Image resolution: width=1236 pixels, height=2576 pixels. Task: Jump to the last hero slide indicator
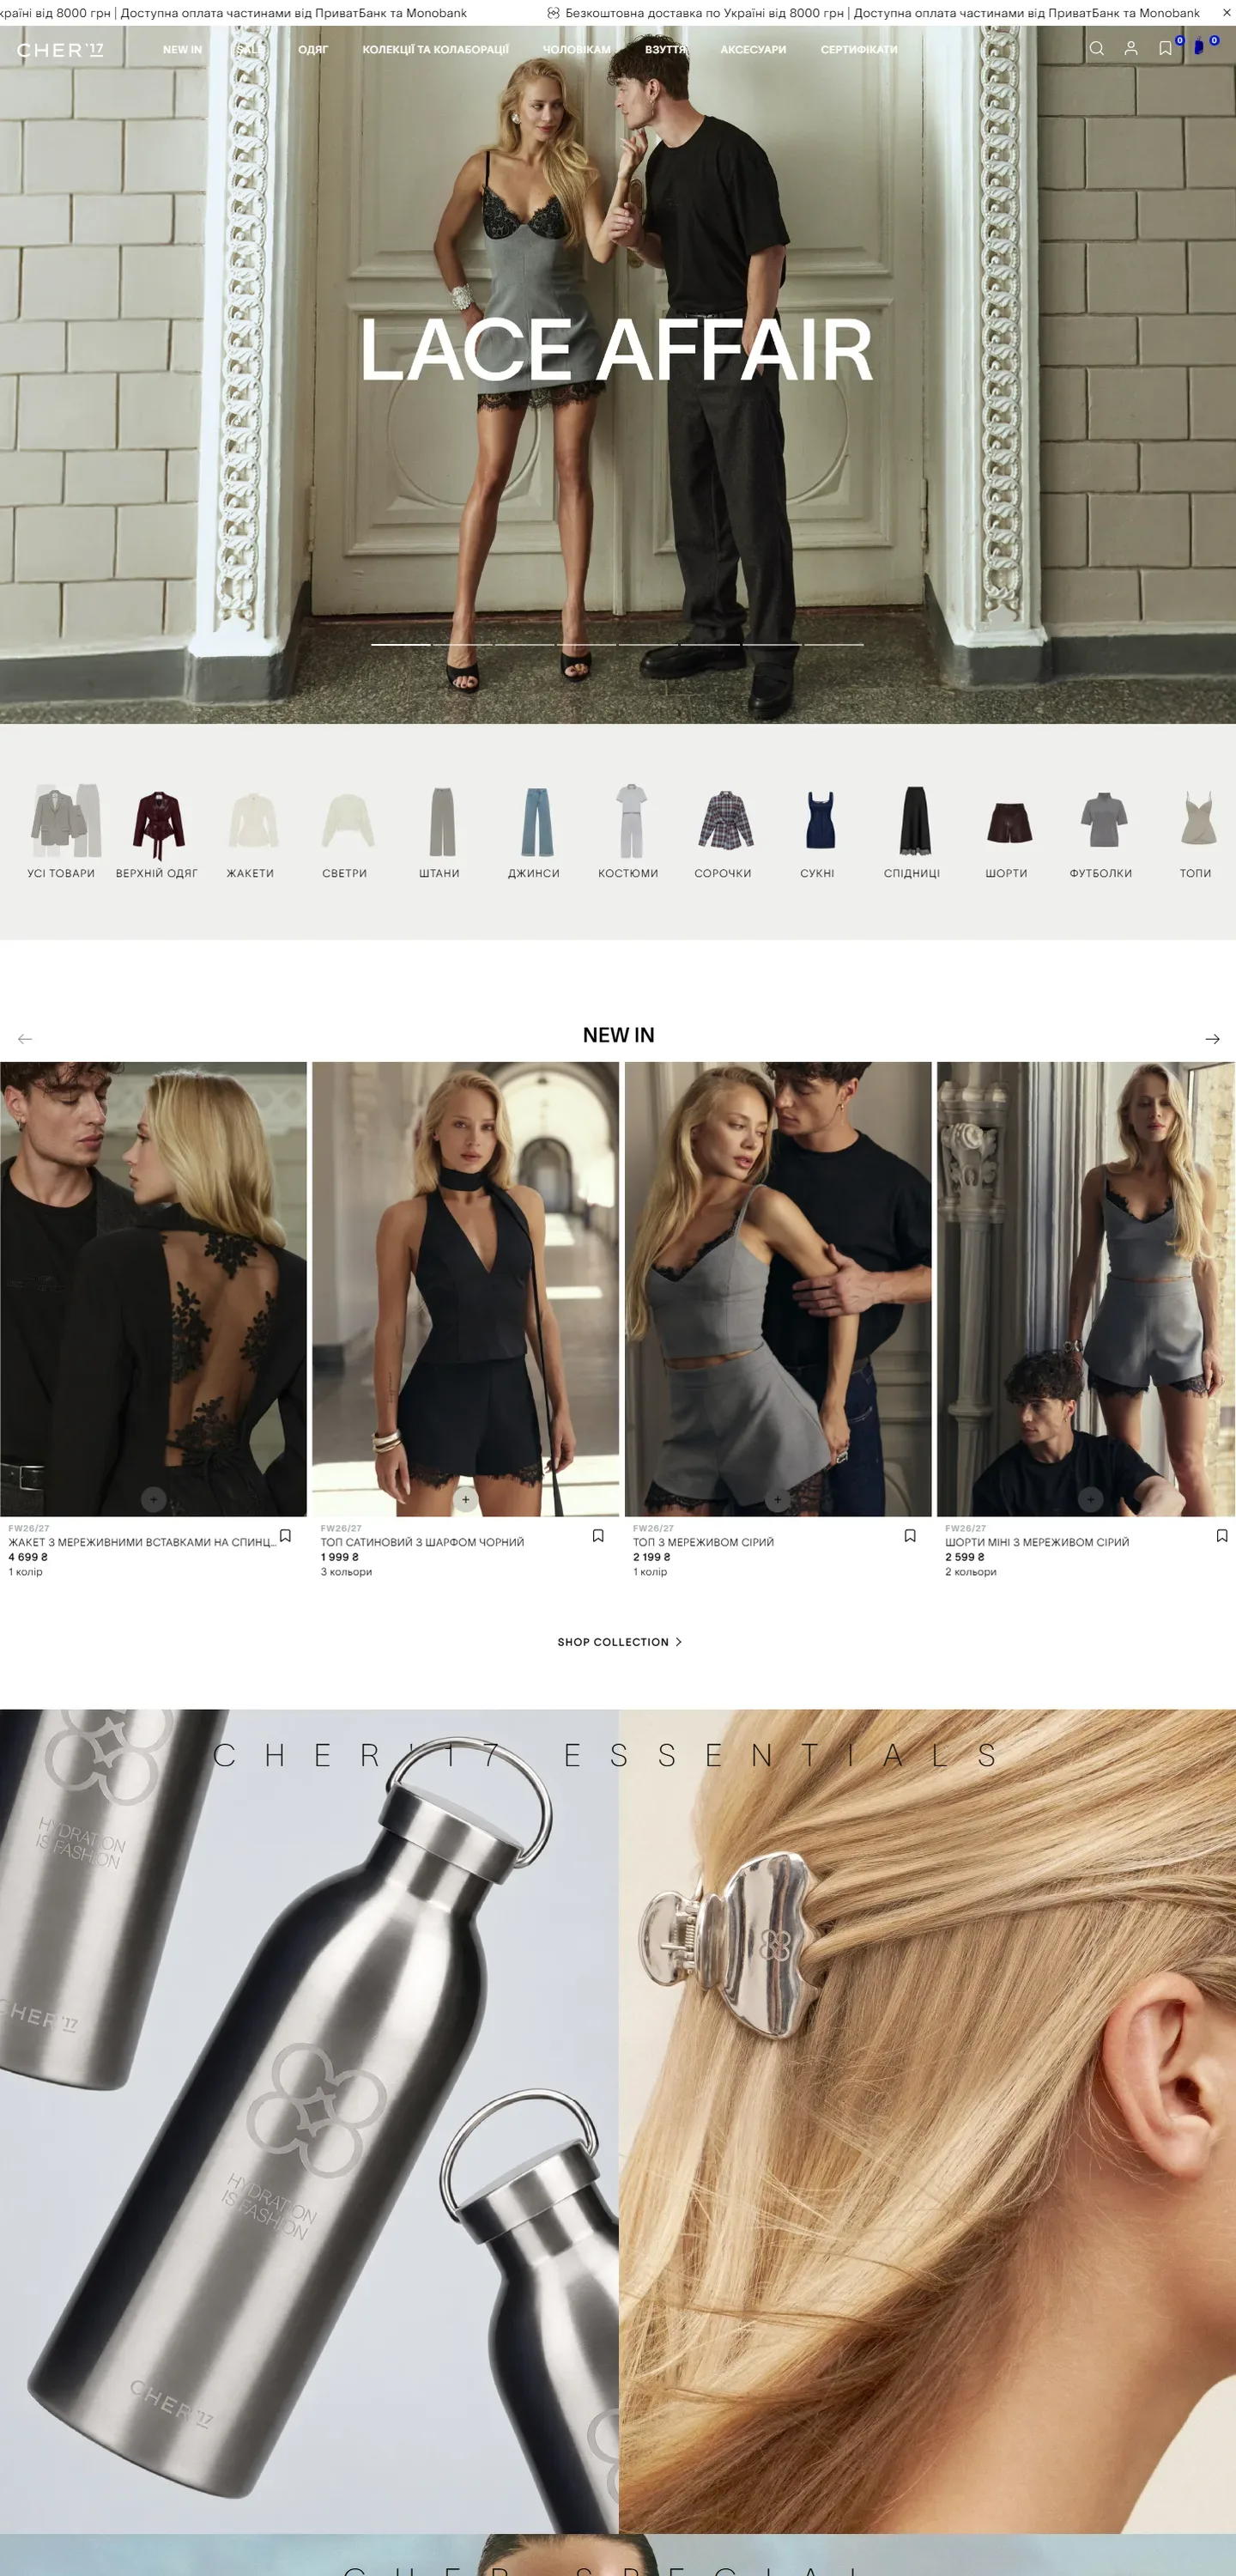coord(834,645)
